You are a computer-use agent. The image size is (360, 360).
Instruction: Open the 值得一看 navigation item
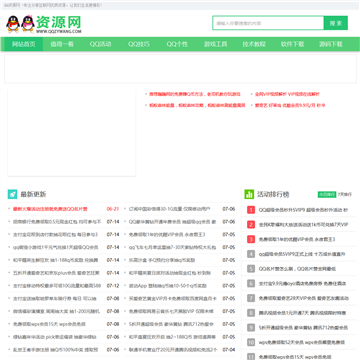point(62,44)
